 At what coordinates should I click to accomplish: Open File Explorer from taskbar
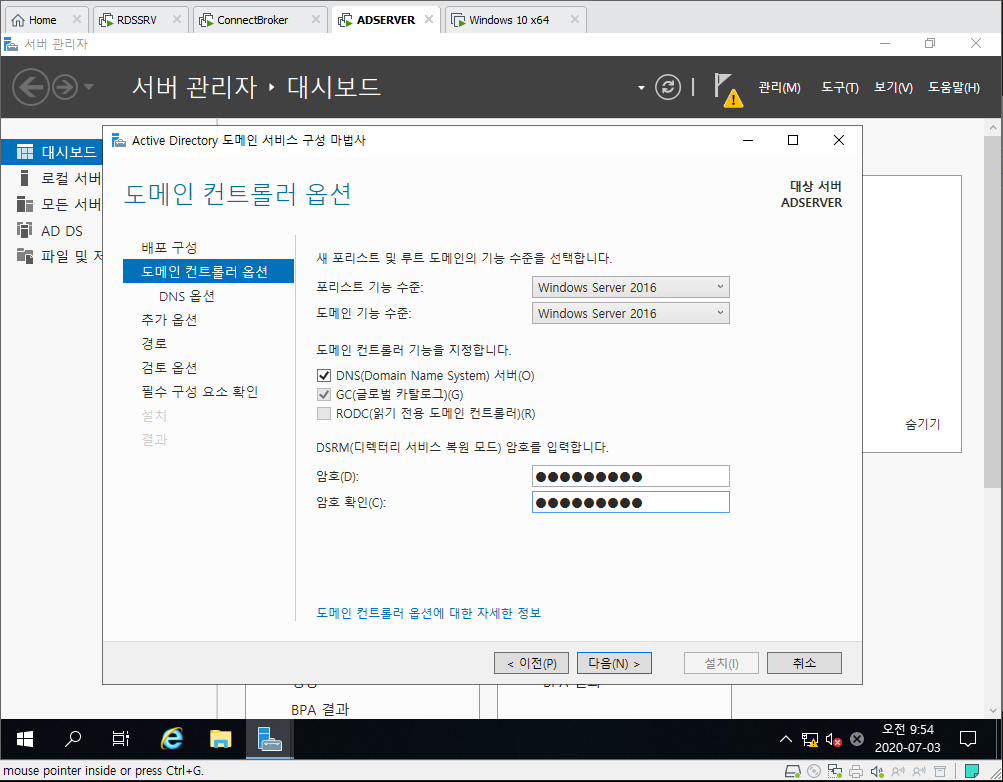220,739
